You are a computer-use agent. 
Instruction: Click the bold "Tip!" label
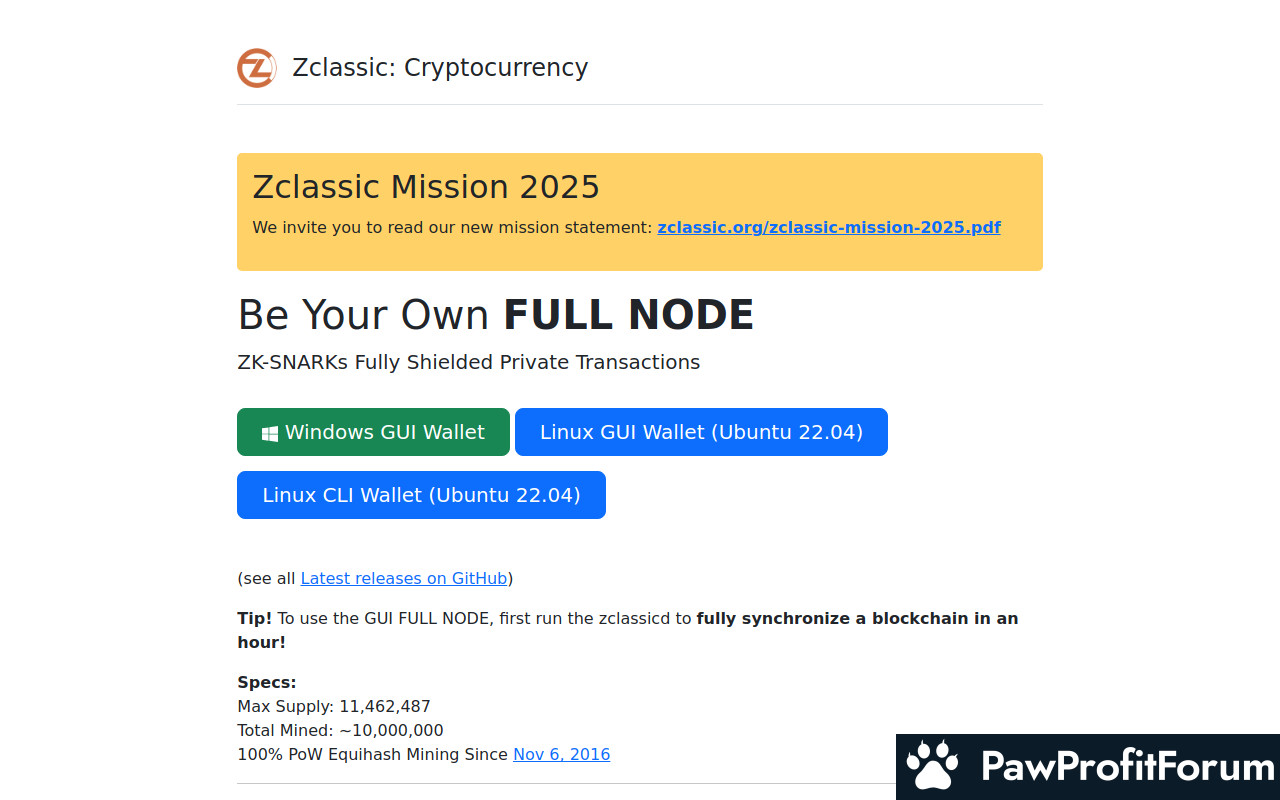[254, 618]
